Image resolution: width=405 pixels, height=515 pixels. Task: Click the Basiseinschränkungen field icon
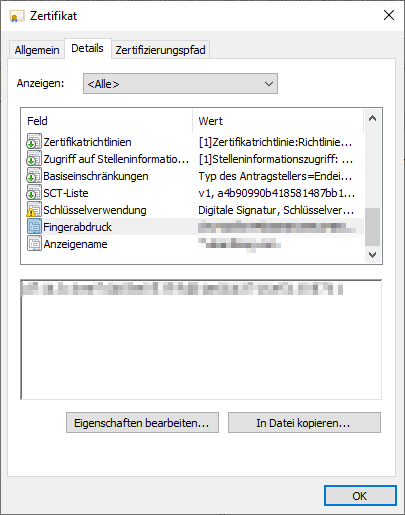coord(34,176)
